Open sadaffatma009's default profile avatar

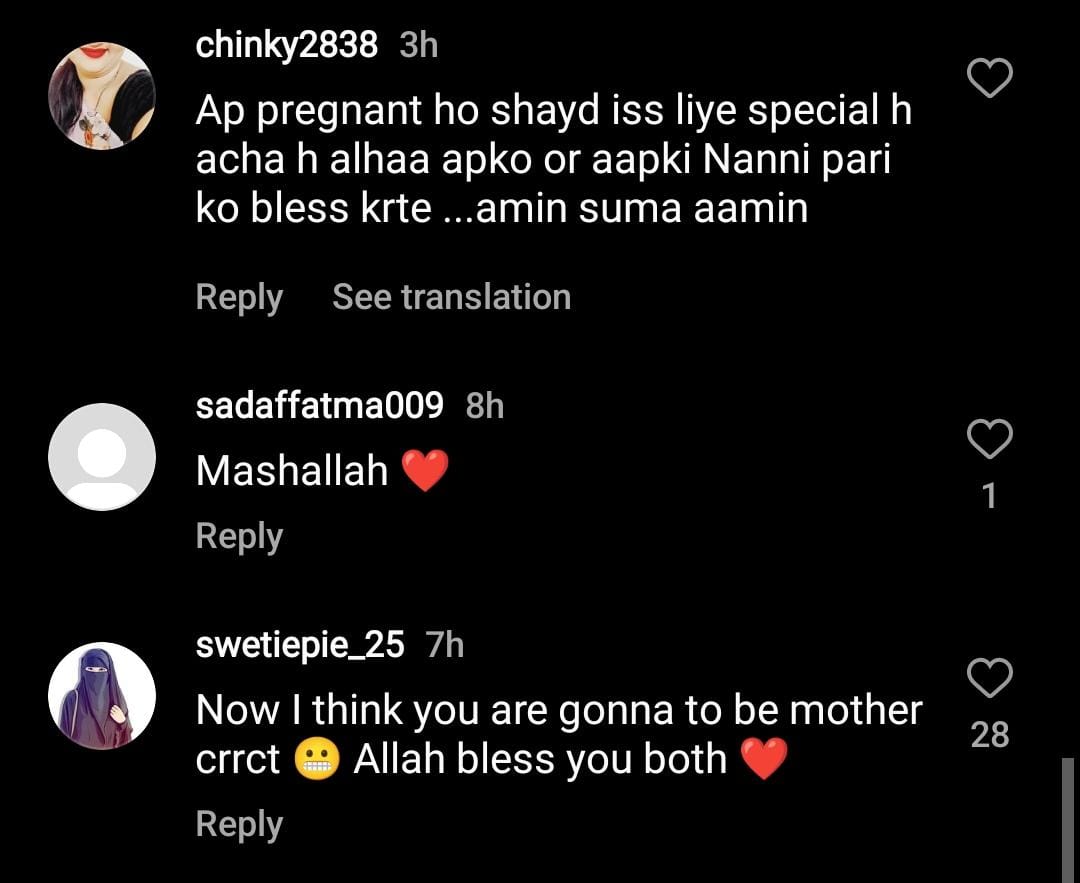click(102, 456)
